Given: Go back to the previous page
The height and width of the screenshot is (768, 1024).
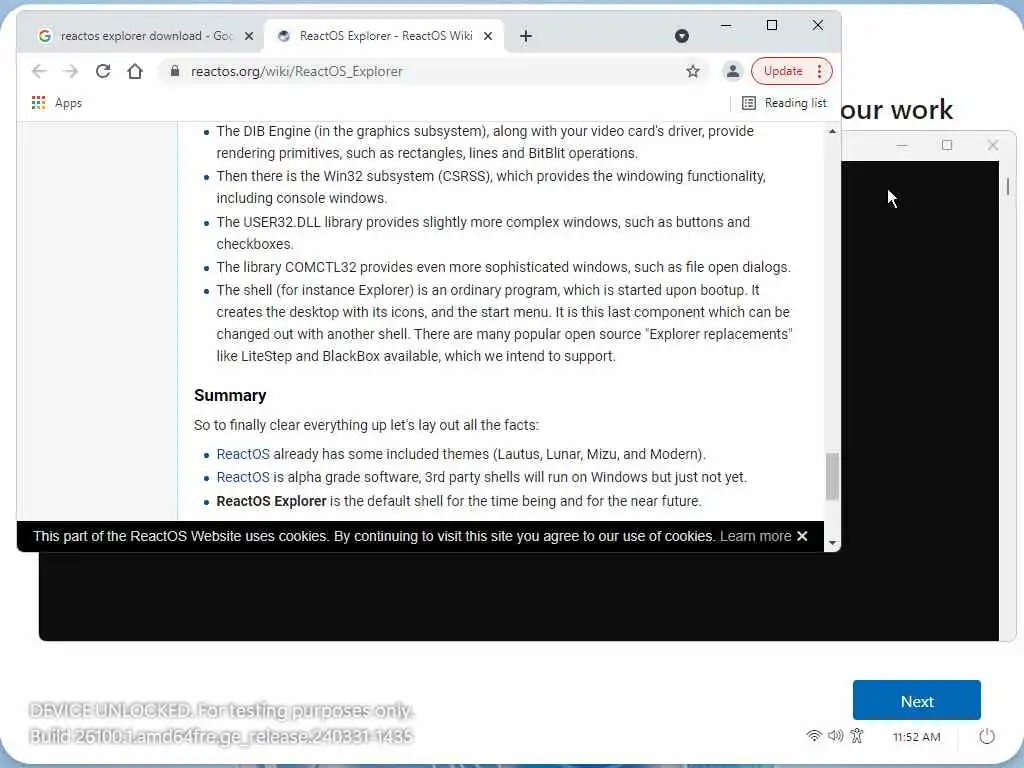Looking at the screenshot, I should coord(39,71).
